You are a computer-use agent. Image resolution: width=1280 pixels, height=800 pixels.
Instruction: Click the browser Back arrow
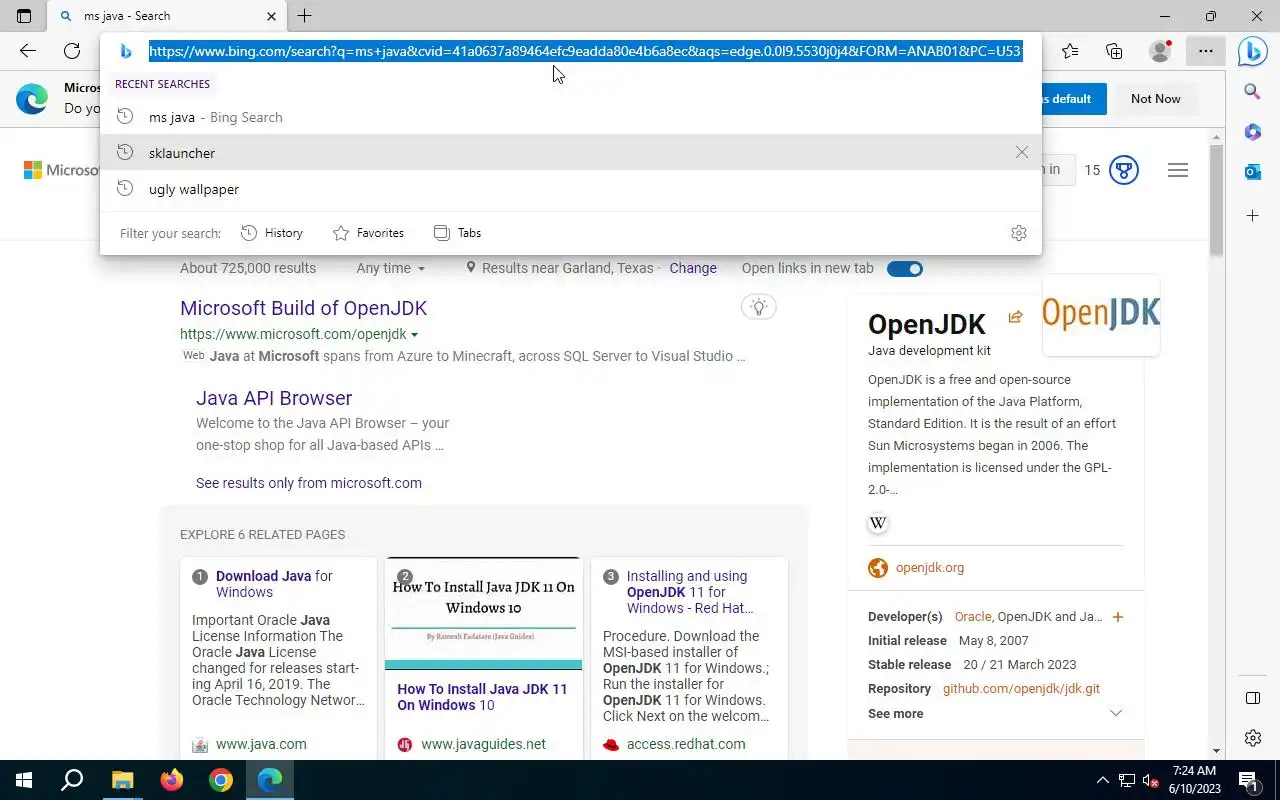click(28, 51)
